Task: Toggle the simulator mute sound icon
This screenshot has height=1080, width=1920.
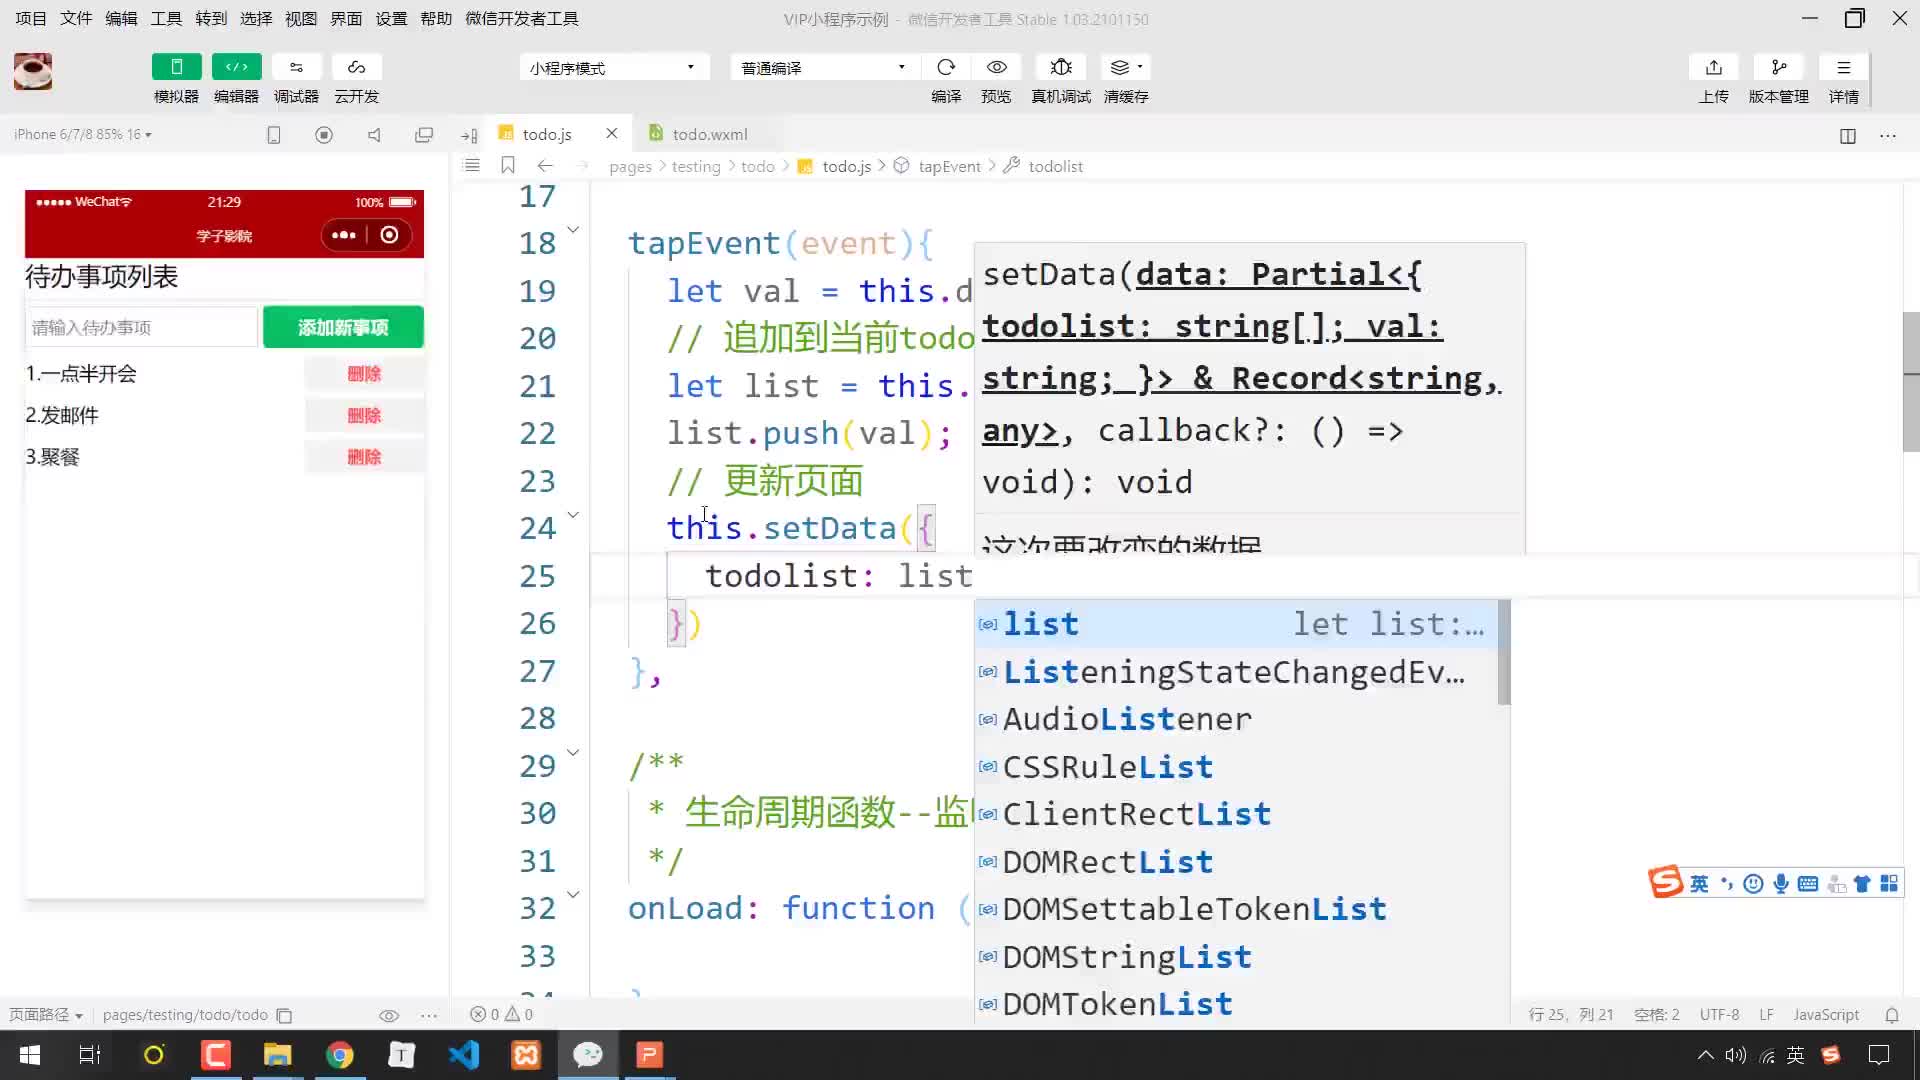Action: coord(374,135)
